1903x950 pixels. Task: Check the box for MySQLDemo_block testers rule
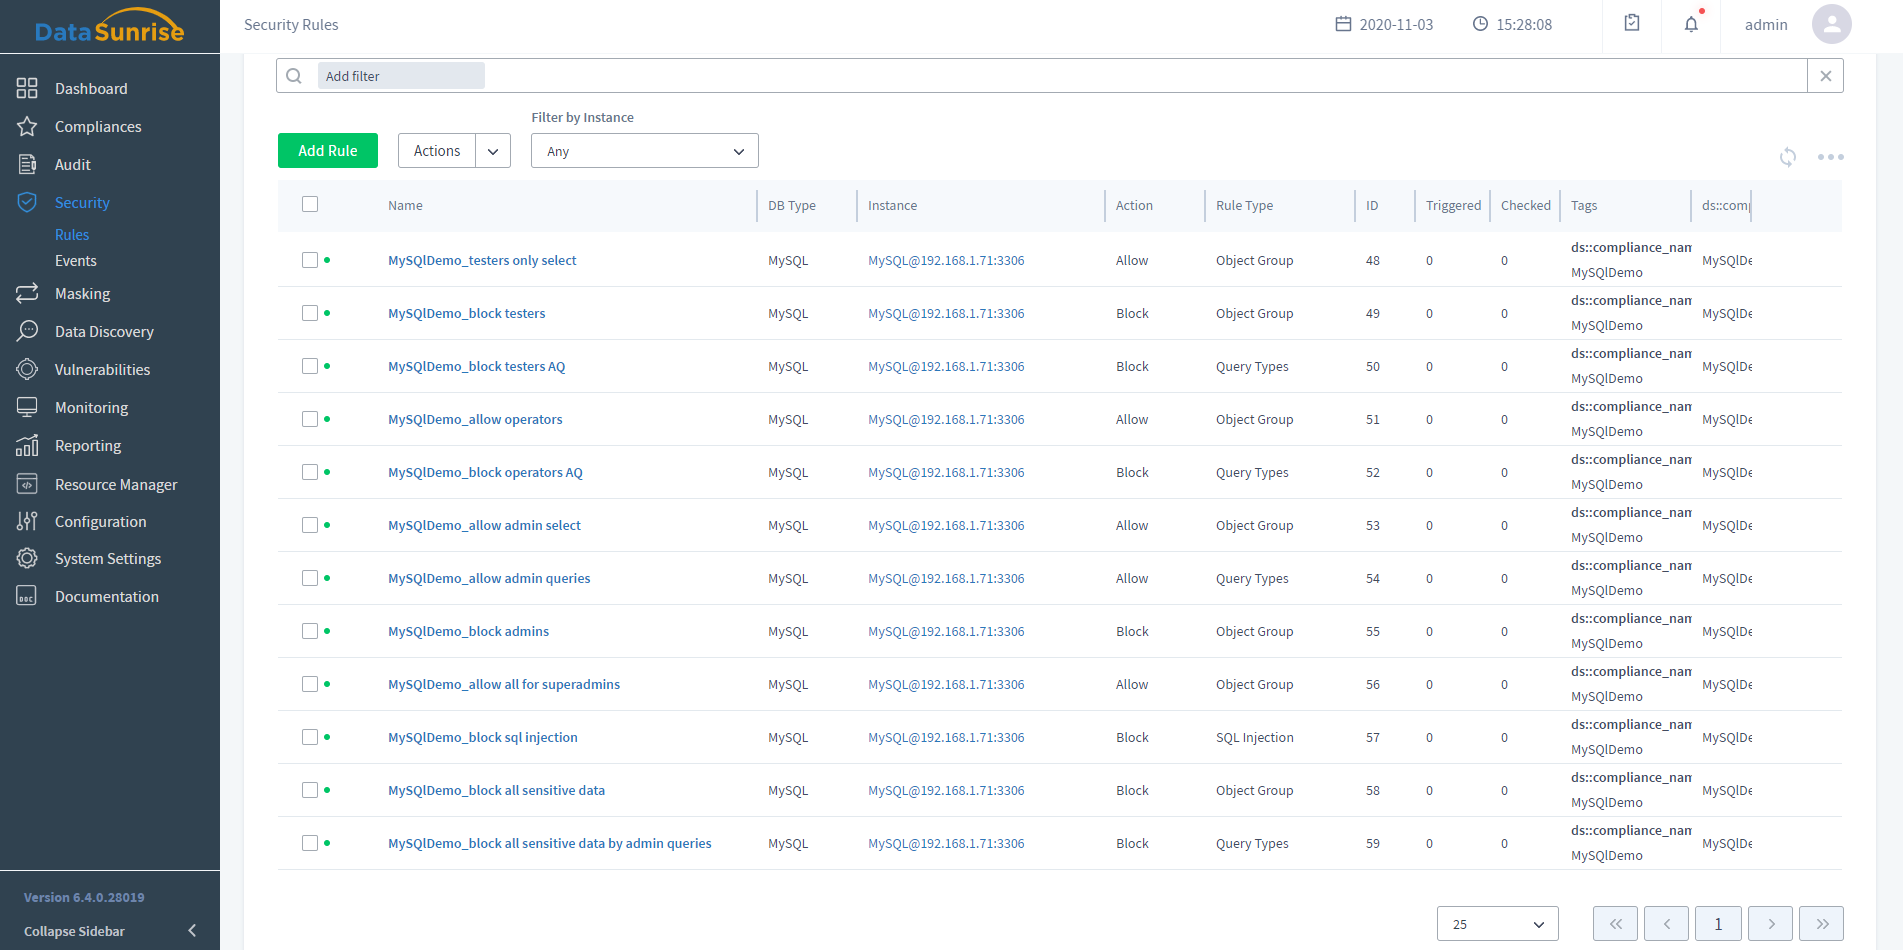point(310,313)
